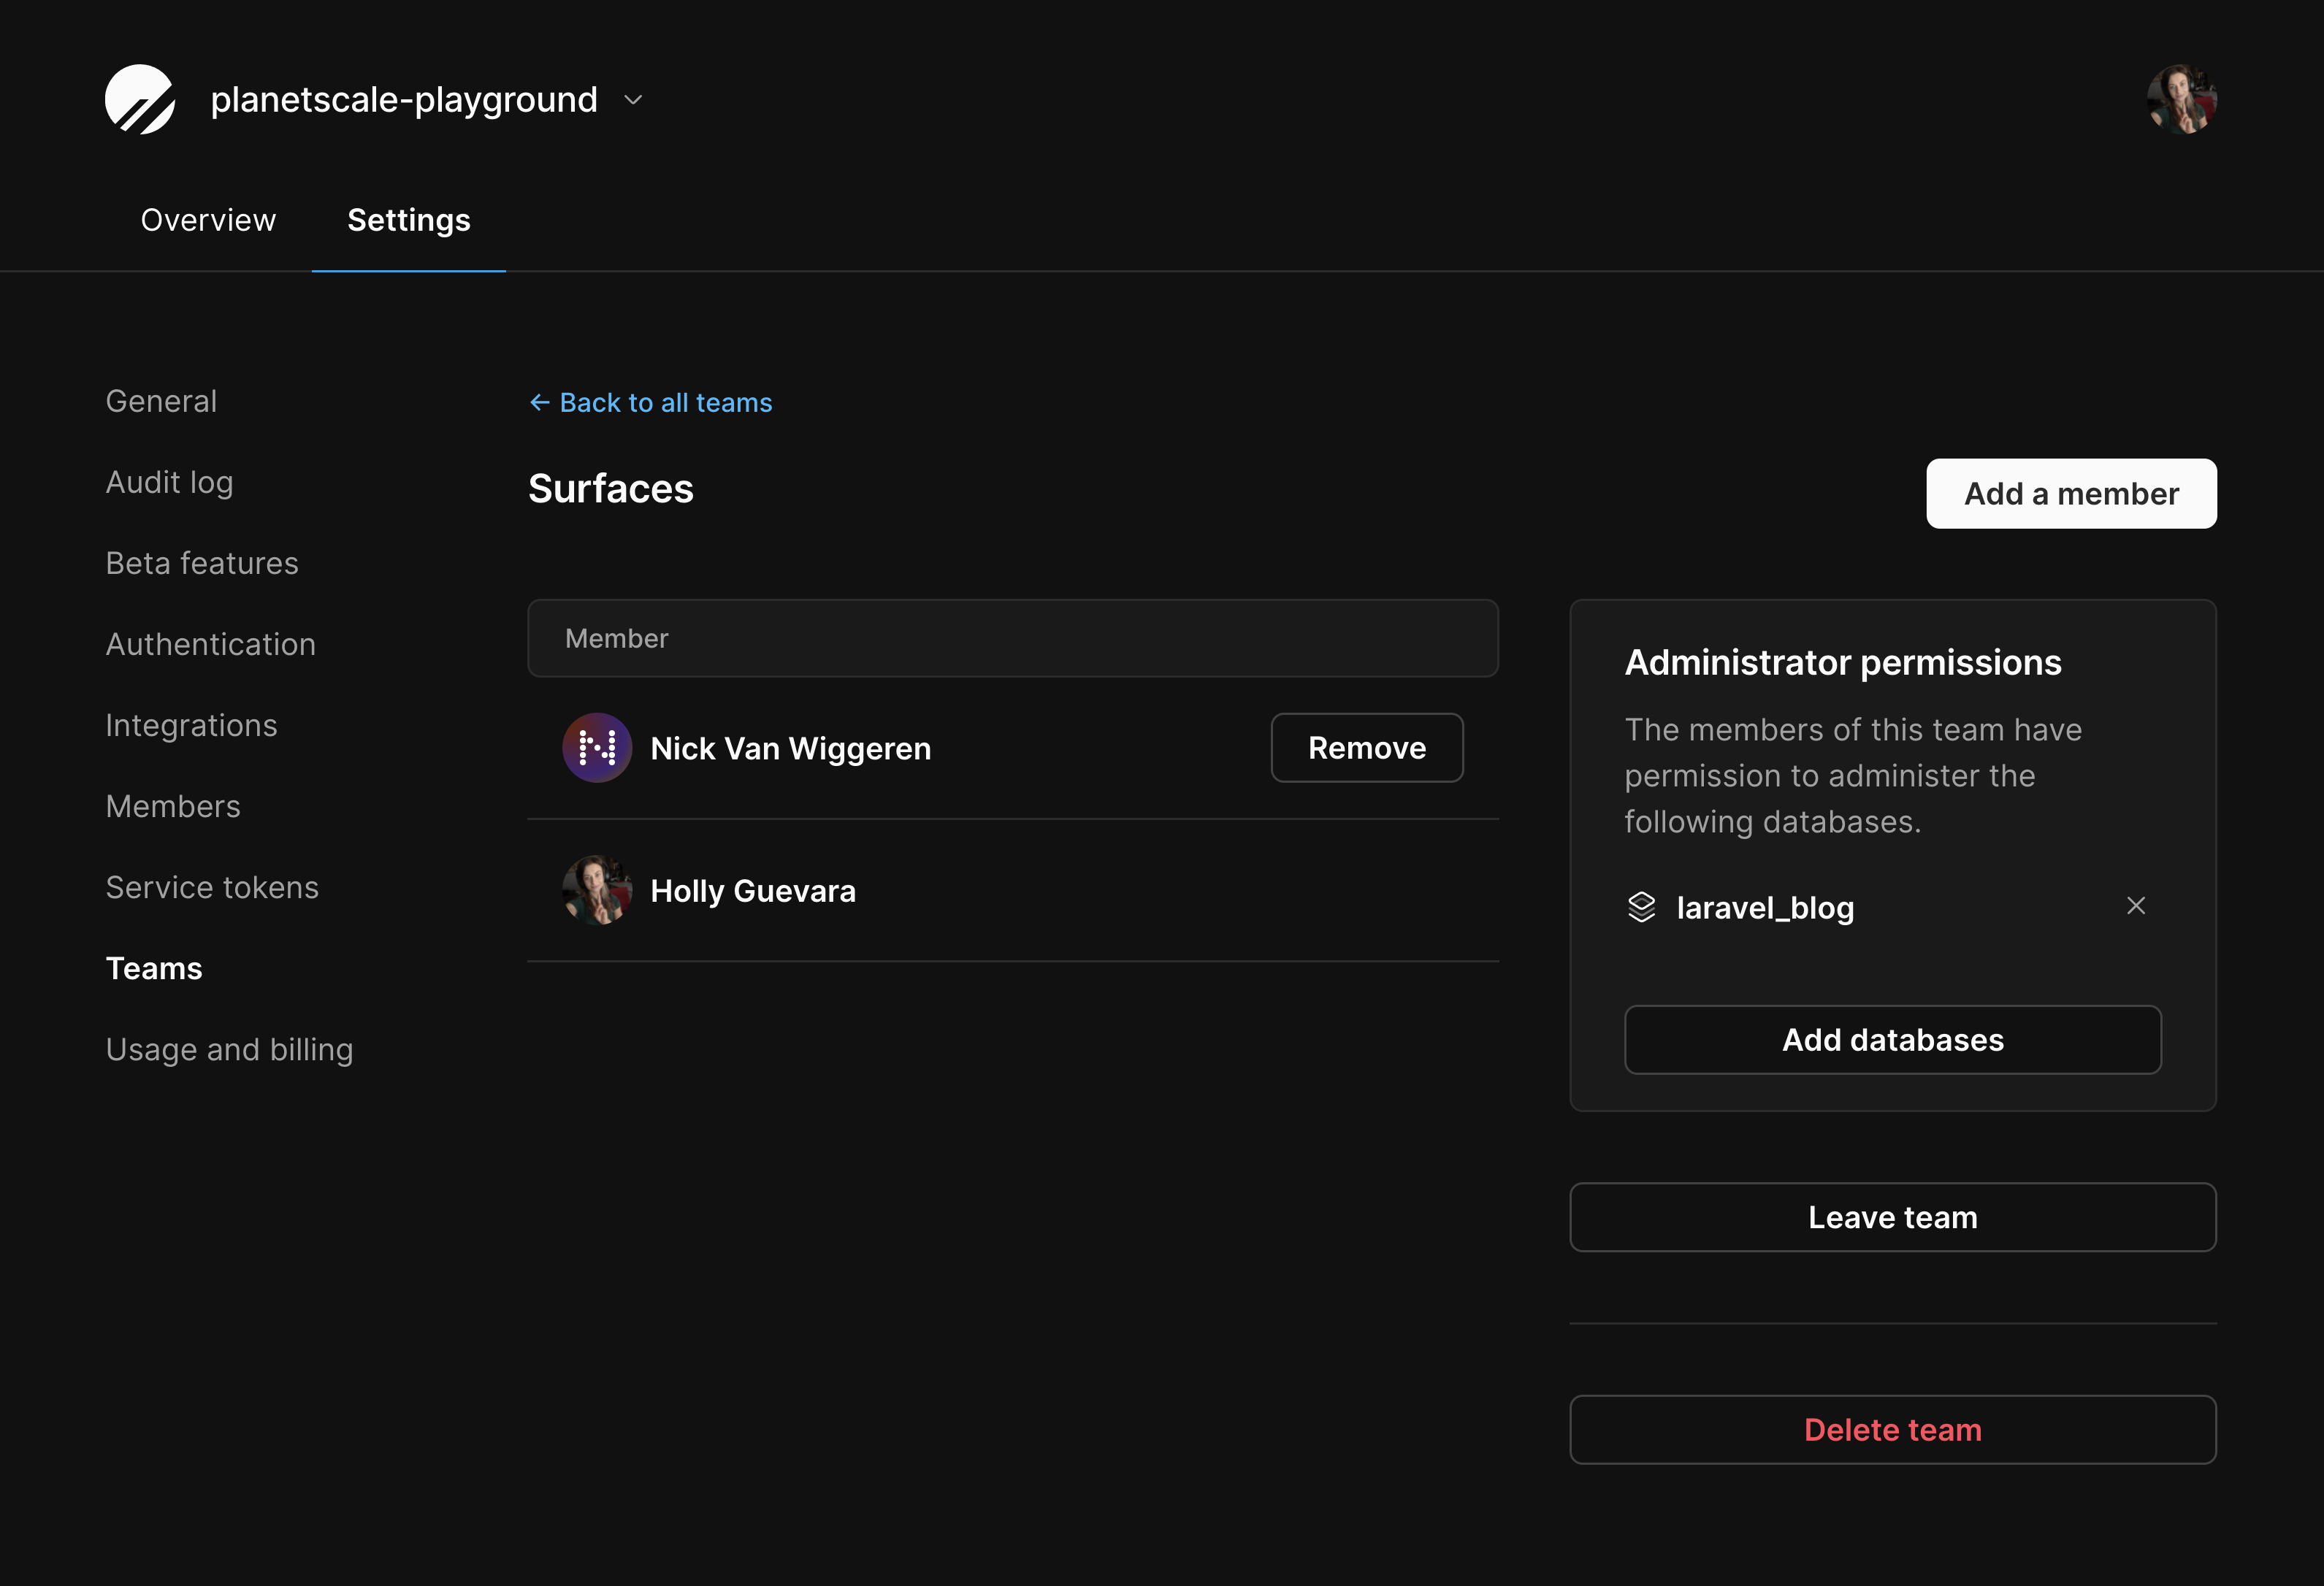Open Back to all teams link
Image resolution: width=2324 pixels, height=1586 pixels.
(665, 402)
